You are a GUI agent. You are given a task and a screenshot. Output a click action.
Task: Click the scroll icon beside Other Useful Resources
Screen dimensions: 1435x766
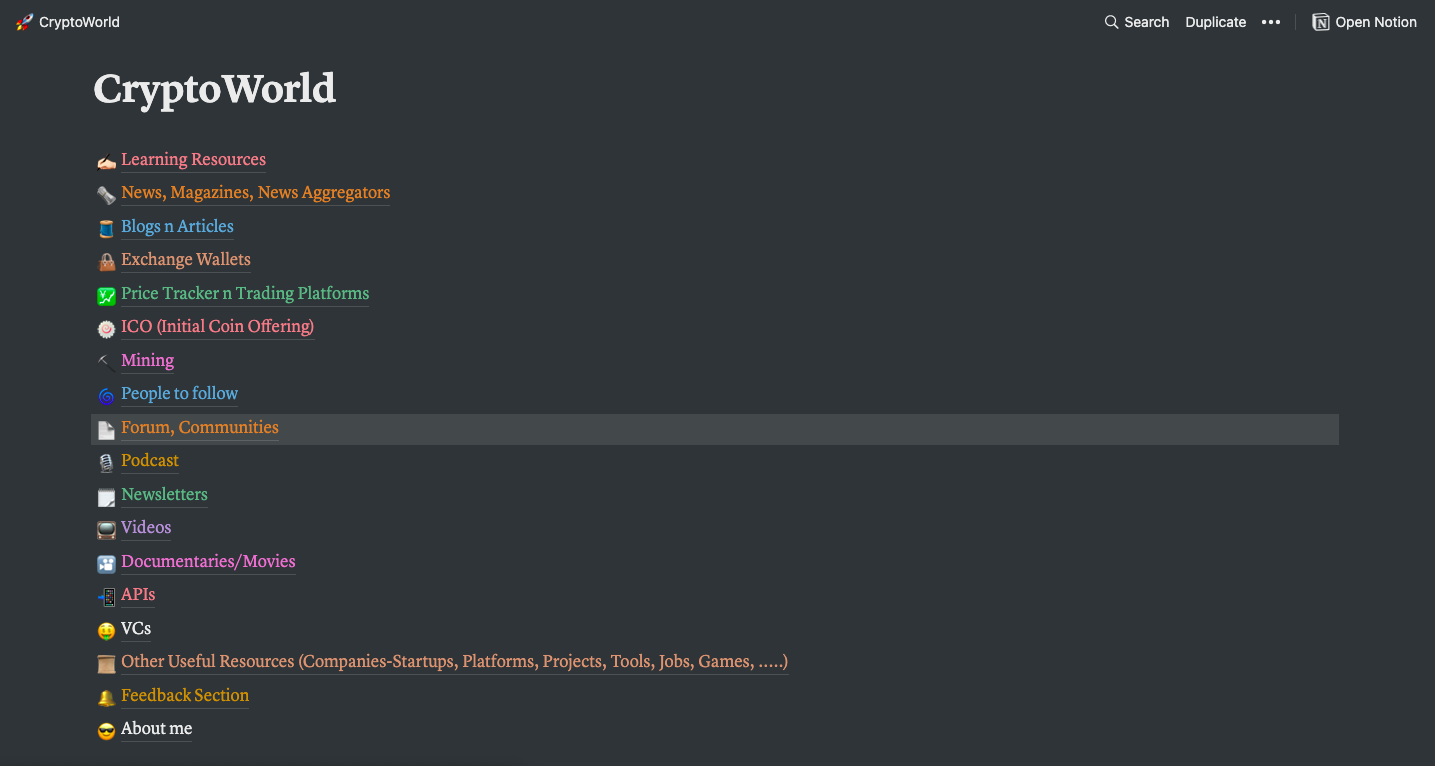(106, 663)
